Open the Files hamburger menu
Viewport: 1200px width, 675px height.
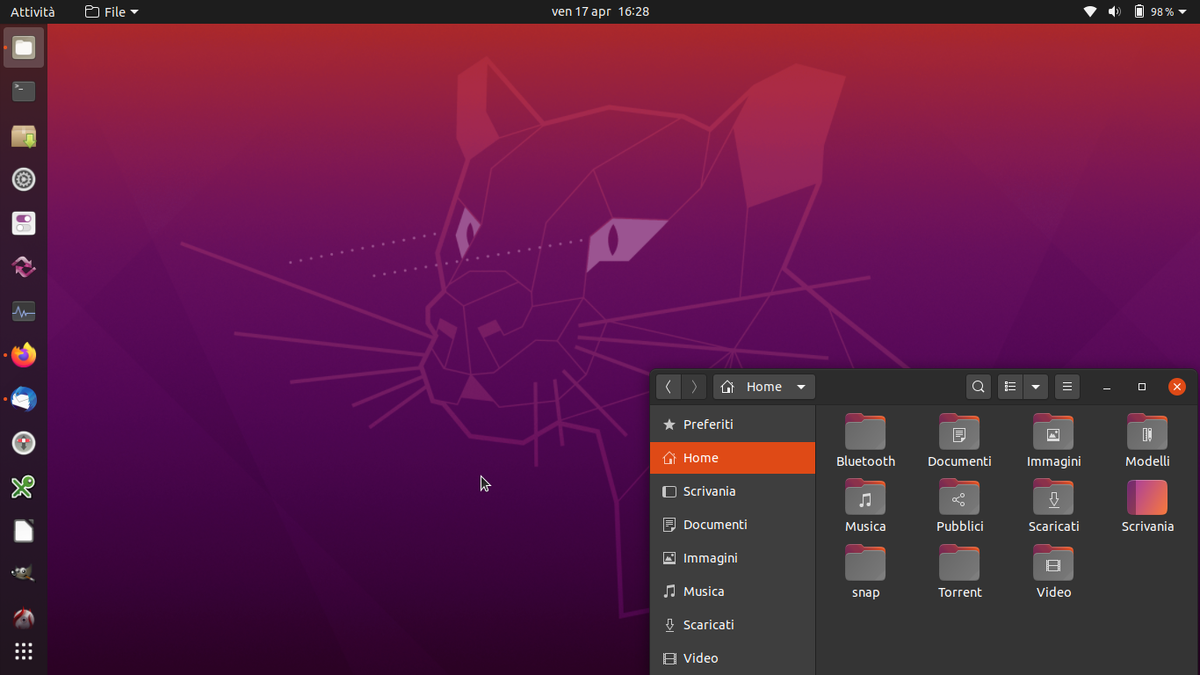coord(1068,386)
